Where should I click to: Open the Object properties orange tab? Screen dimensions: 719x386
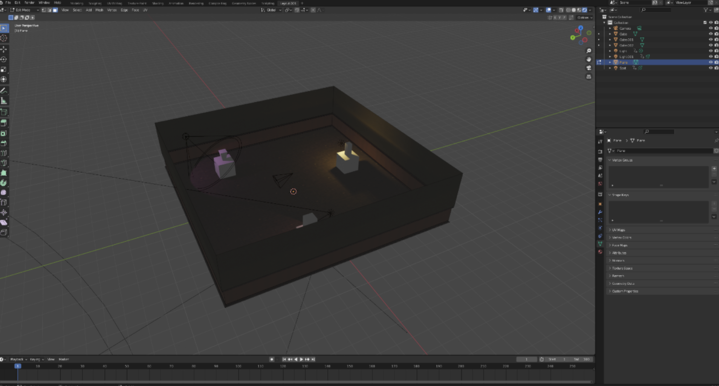tap(600, 204)
